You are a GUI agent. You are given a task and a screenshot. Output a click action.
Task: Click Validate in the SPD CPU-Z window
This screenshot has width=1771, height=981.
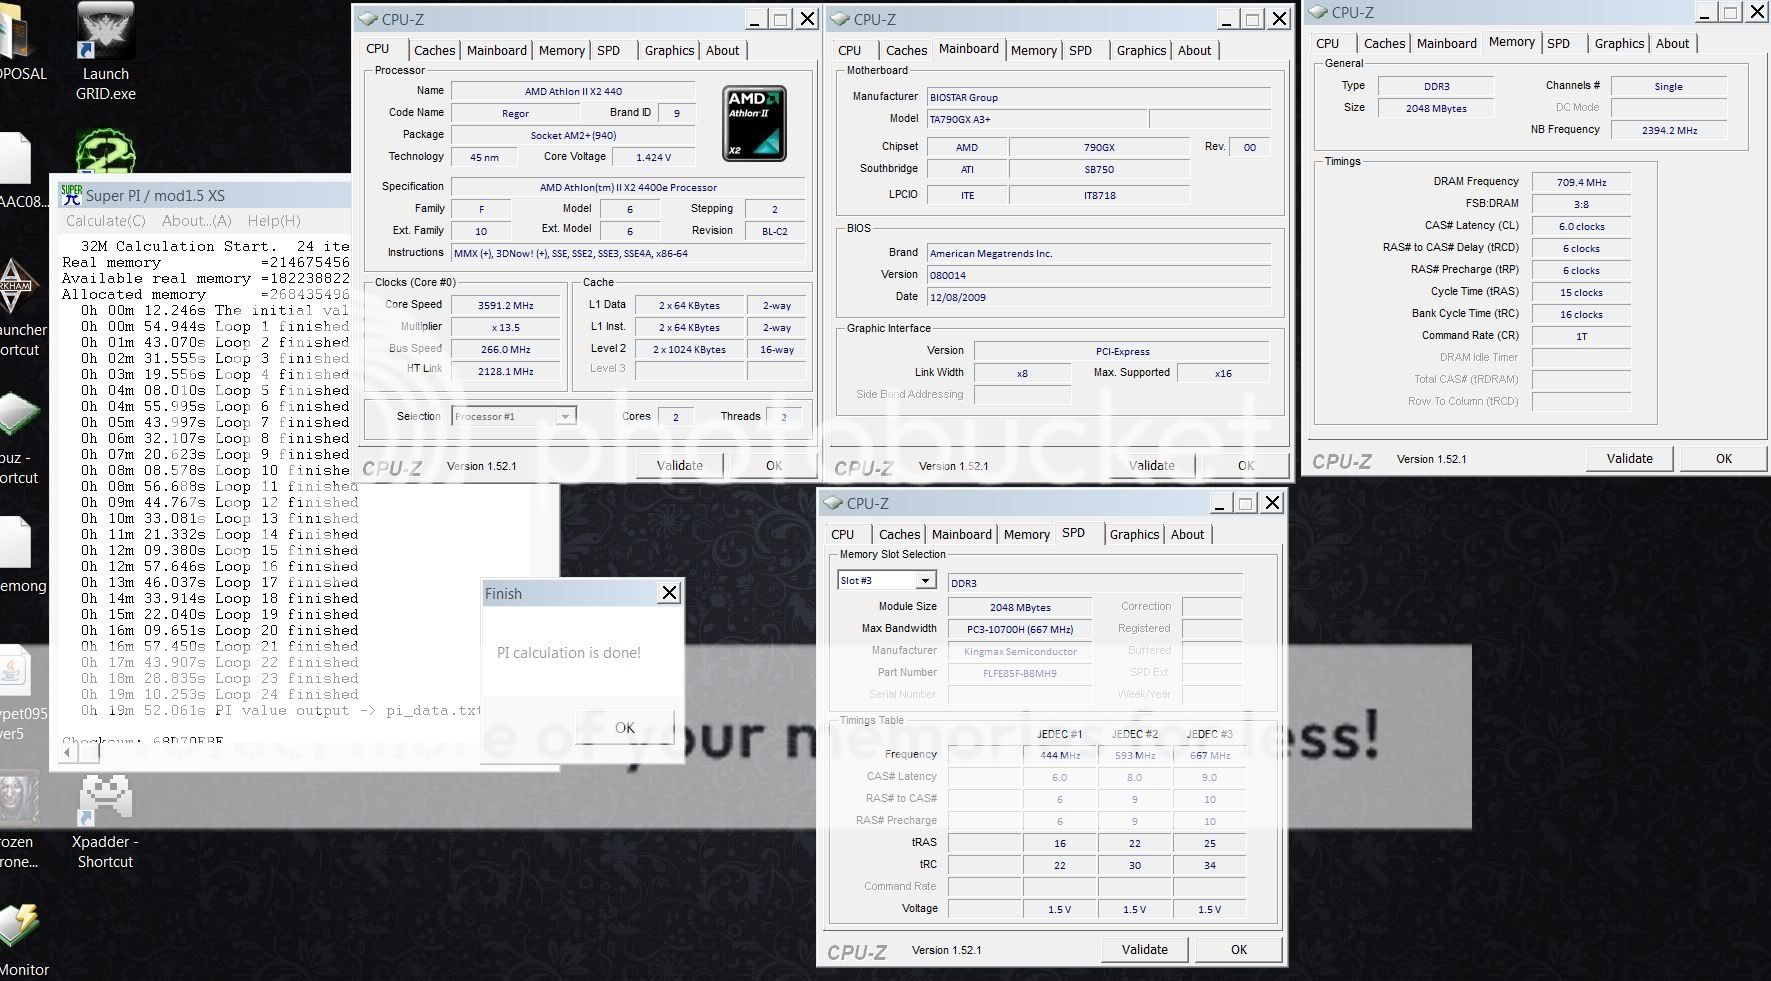(1144, 949)
